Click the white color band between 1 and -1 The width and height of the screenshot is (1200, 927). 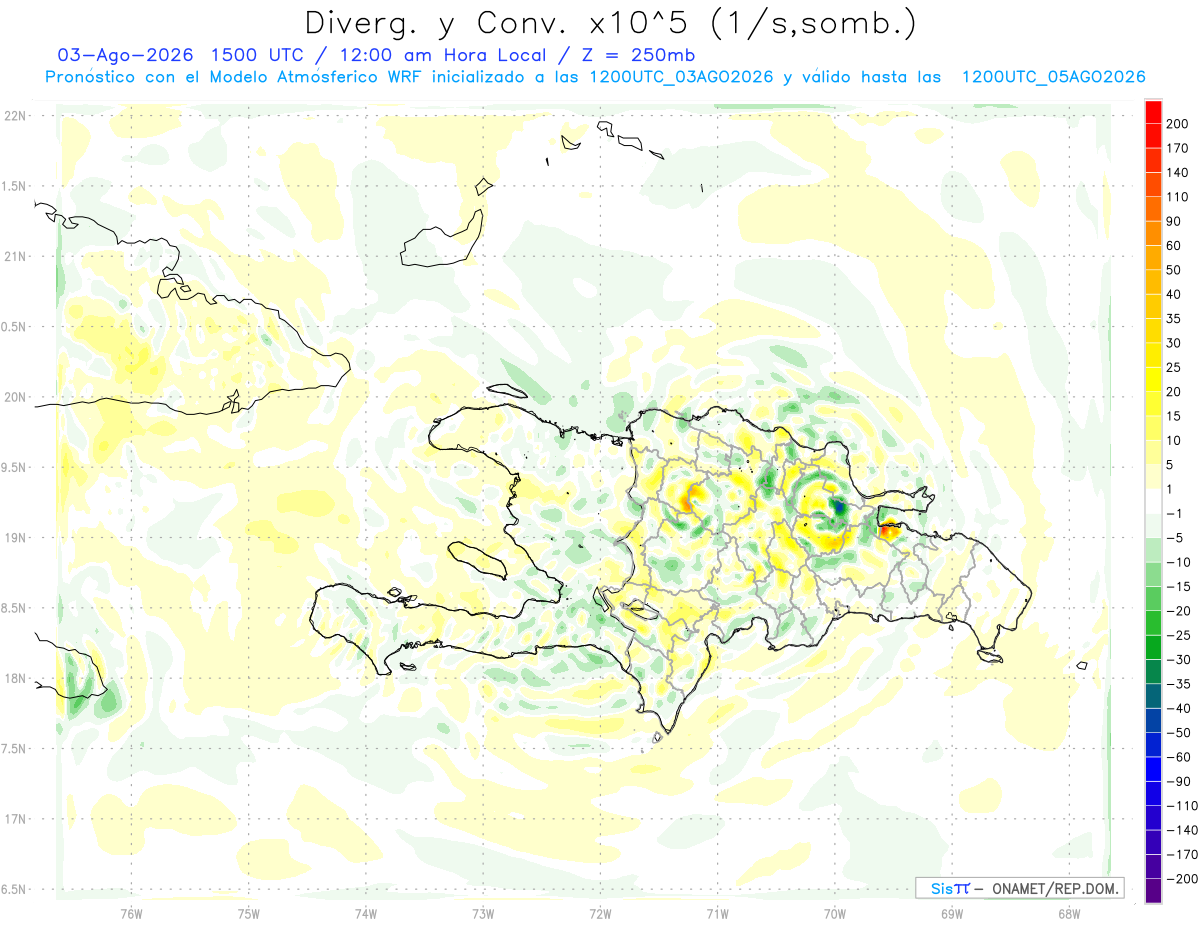1153,502
